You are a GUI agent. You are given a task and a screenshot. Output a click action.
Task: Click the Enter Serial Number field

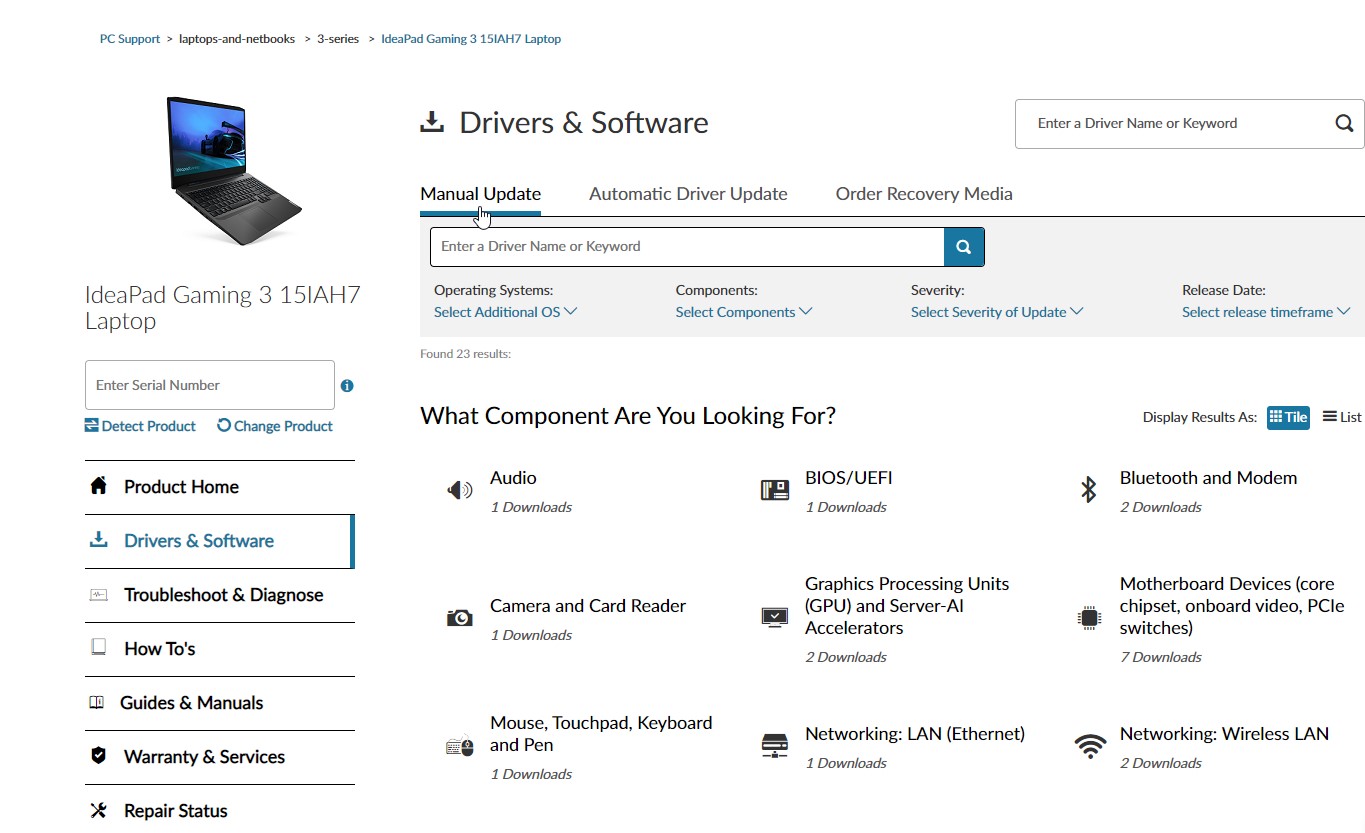point(209,385)
